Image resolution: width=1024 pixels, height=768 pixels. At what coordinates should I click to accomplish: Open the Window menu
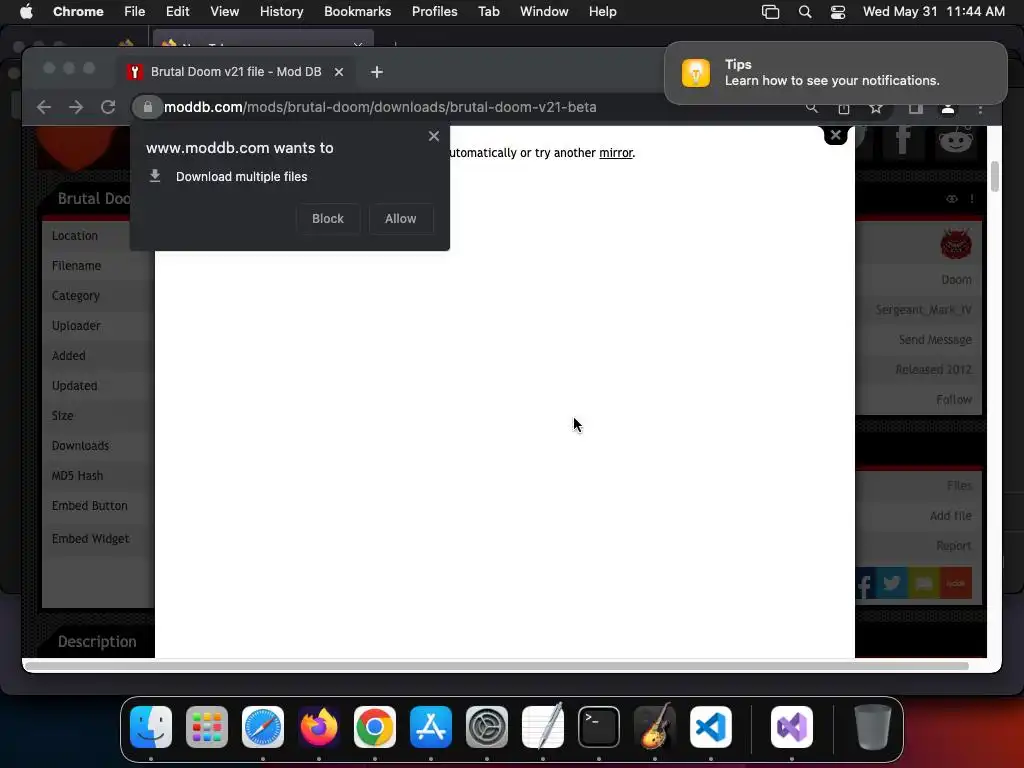[544, 11]
